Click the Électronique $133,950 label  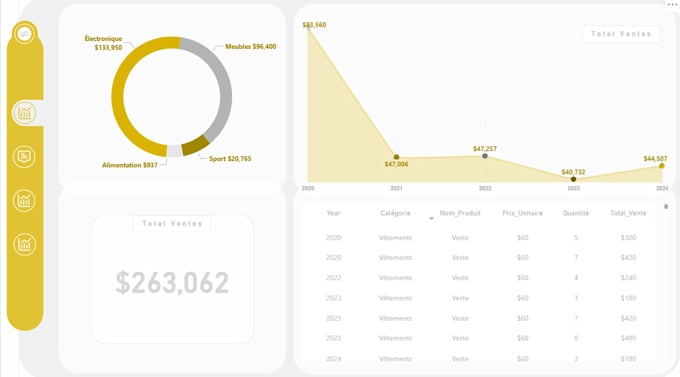tap(103, 43)
